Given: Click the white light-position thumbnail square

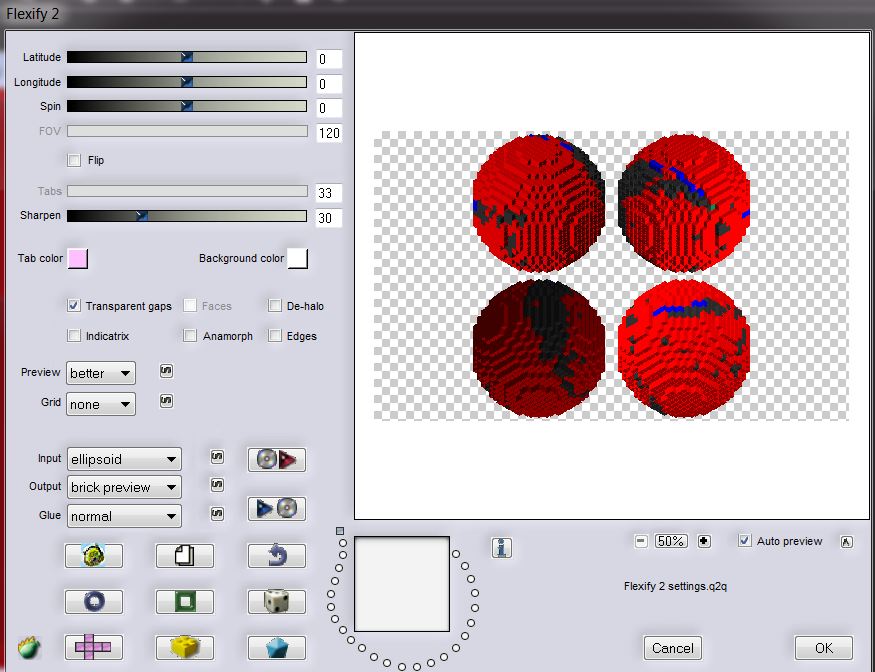Looking at the screenshot, I should [402, 584].
